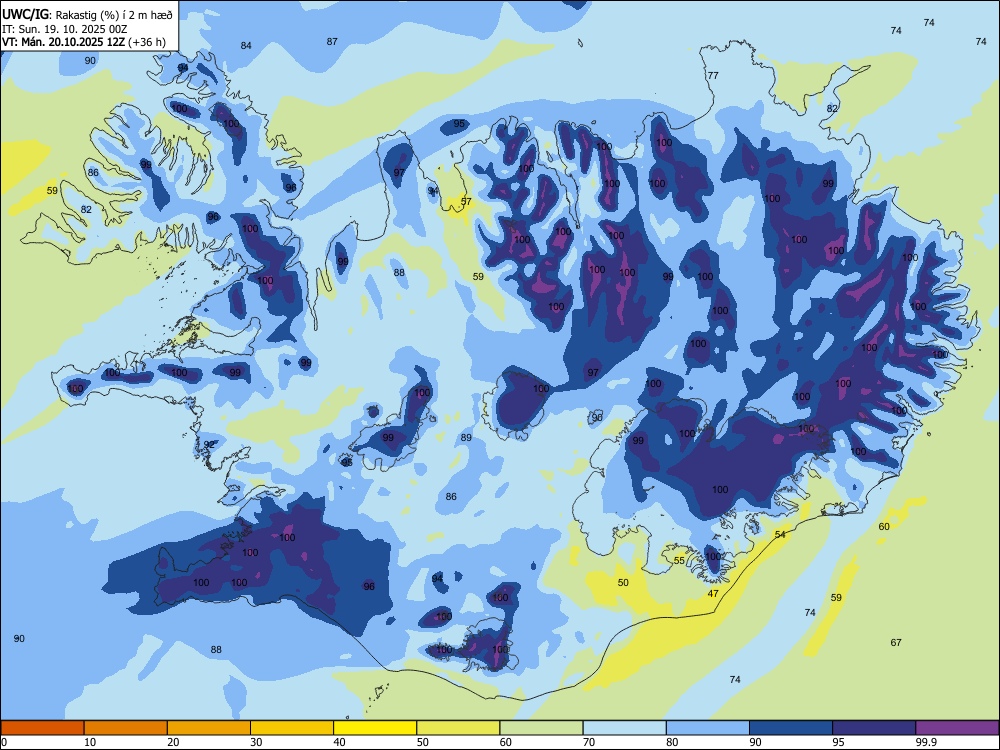The height and width of the screenshot is (750, 1000).
Task: Click the map value '47' on the south coast
Action: coord(713,594)
